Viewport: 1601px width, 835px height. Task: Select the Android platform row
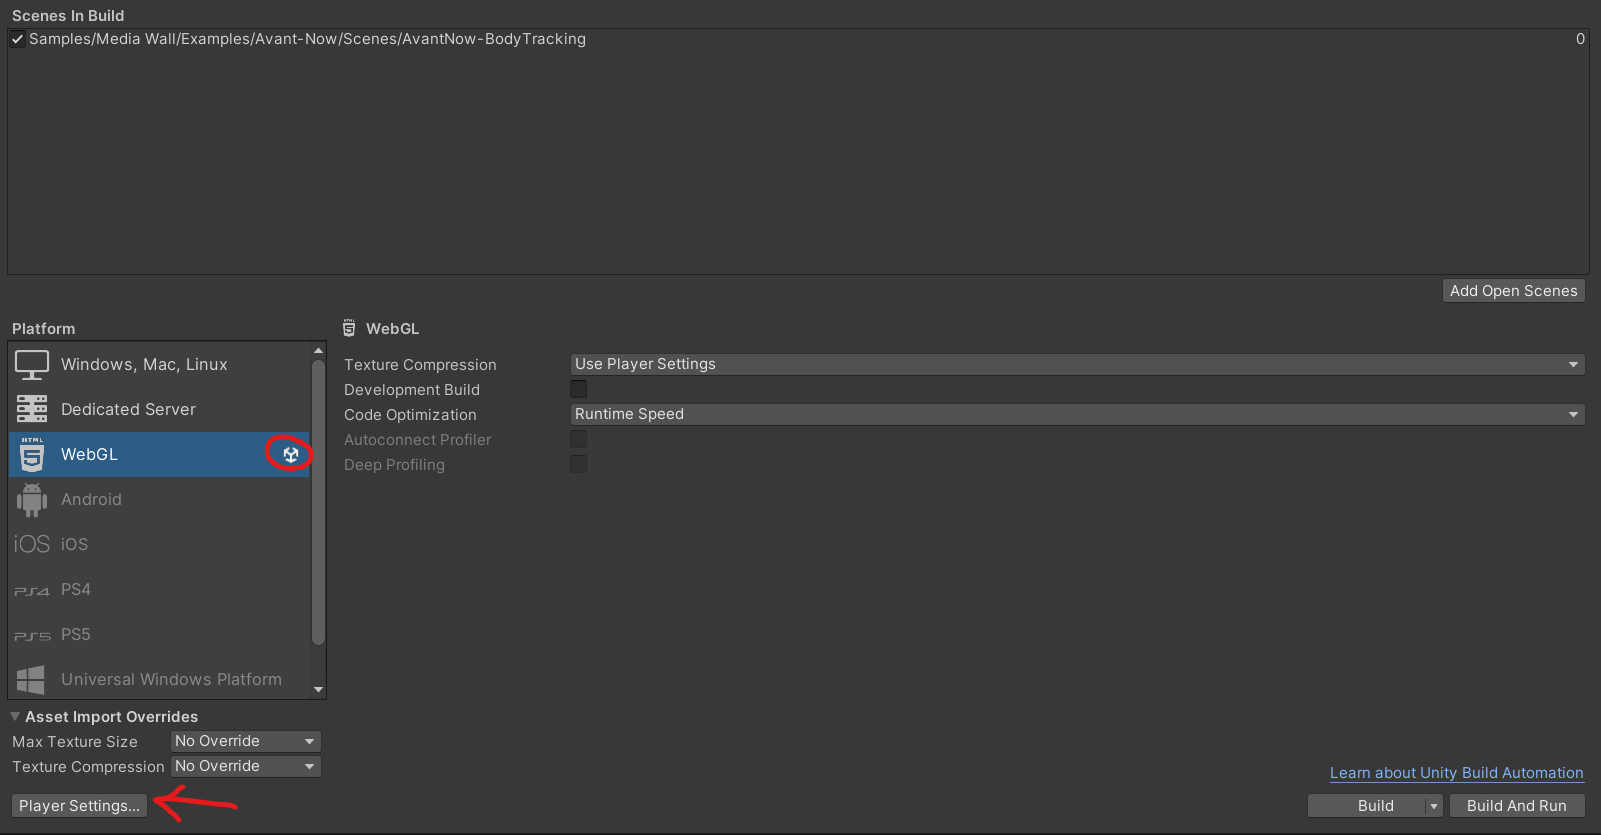point(160,499)
